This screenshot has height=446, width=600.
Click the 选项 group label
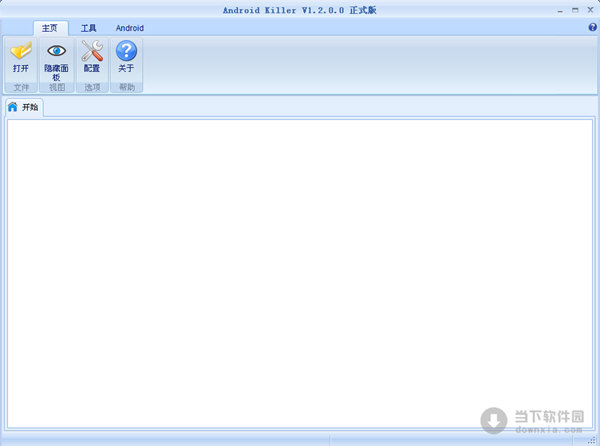pos(92,87)
